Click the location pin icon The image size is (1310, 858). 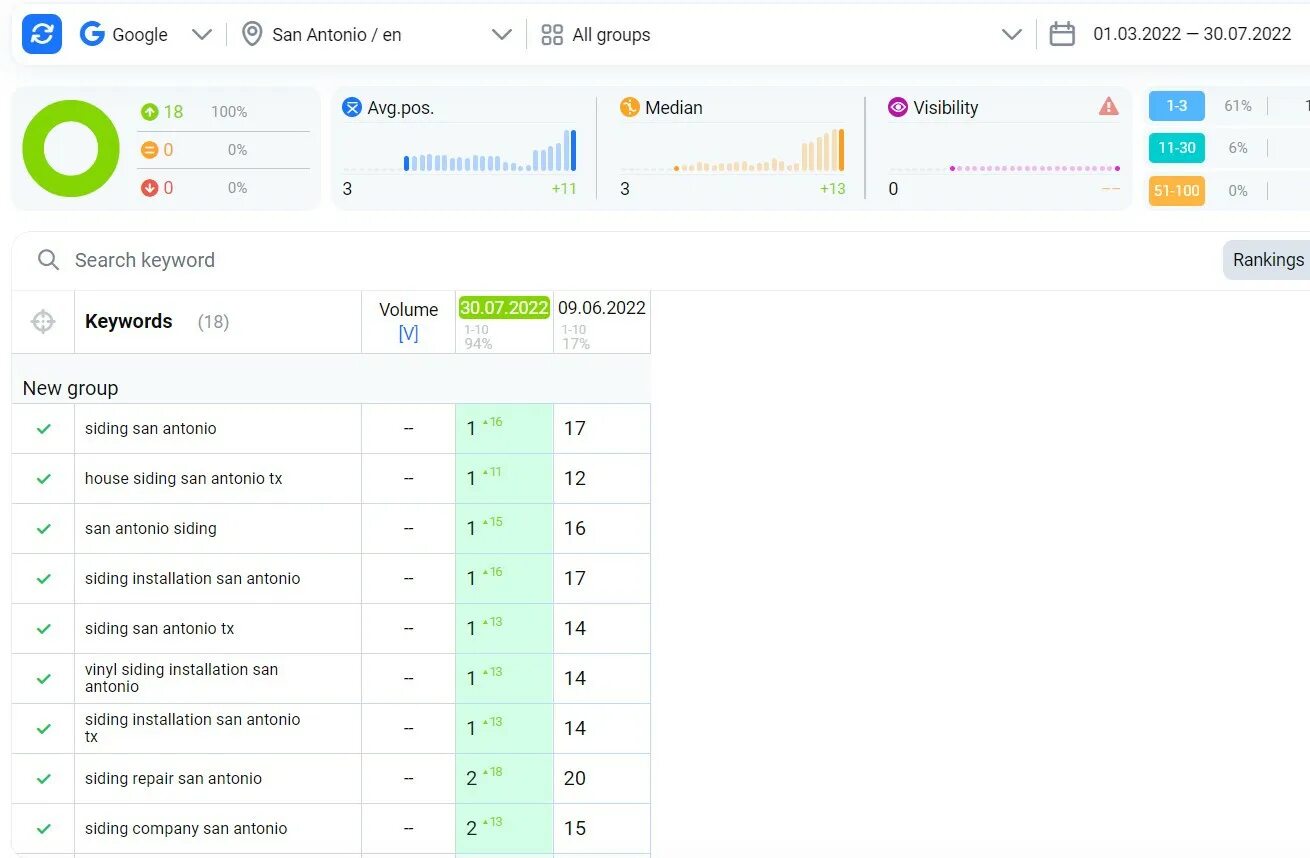tap(252, 34)
